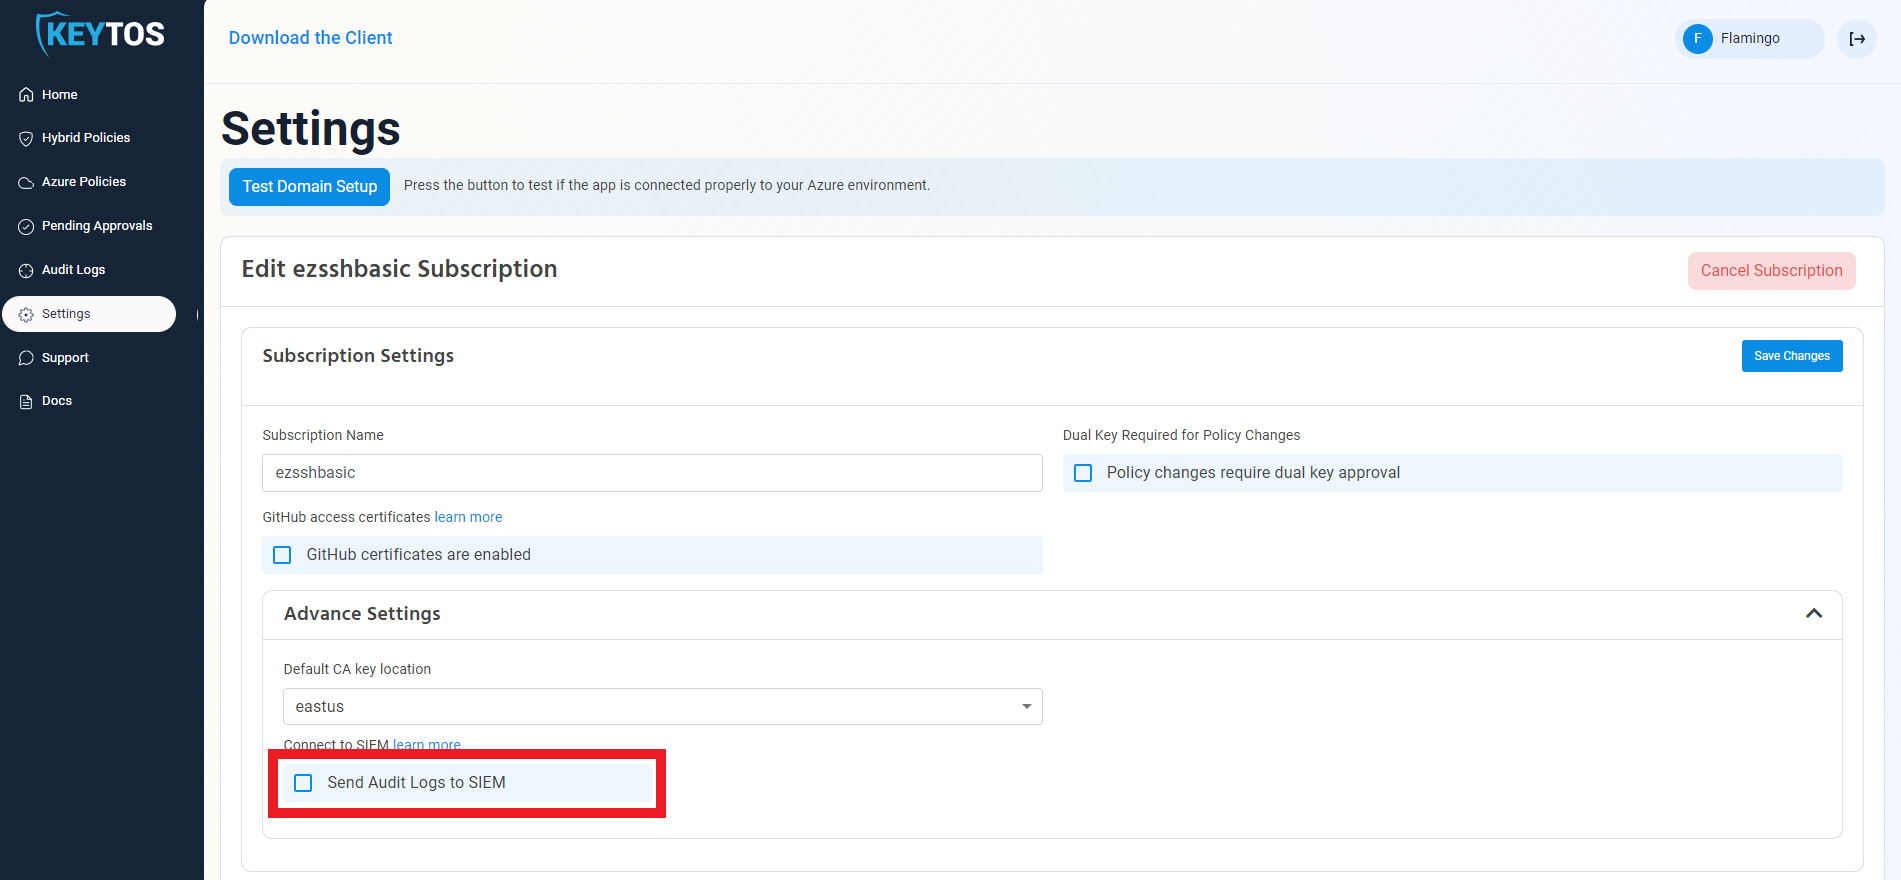
Task: Click the Azure Policies cloud icon
Action: pyautogui.click(x=26, y=182)
